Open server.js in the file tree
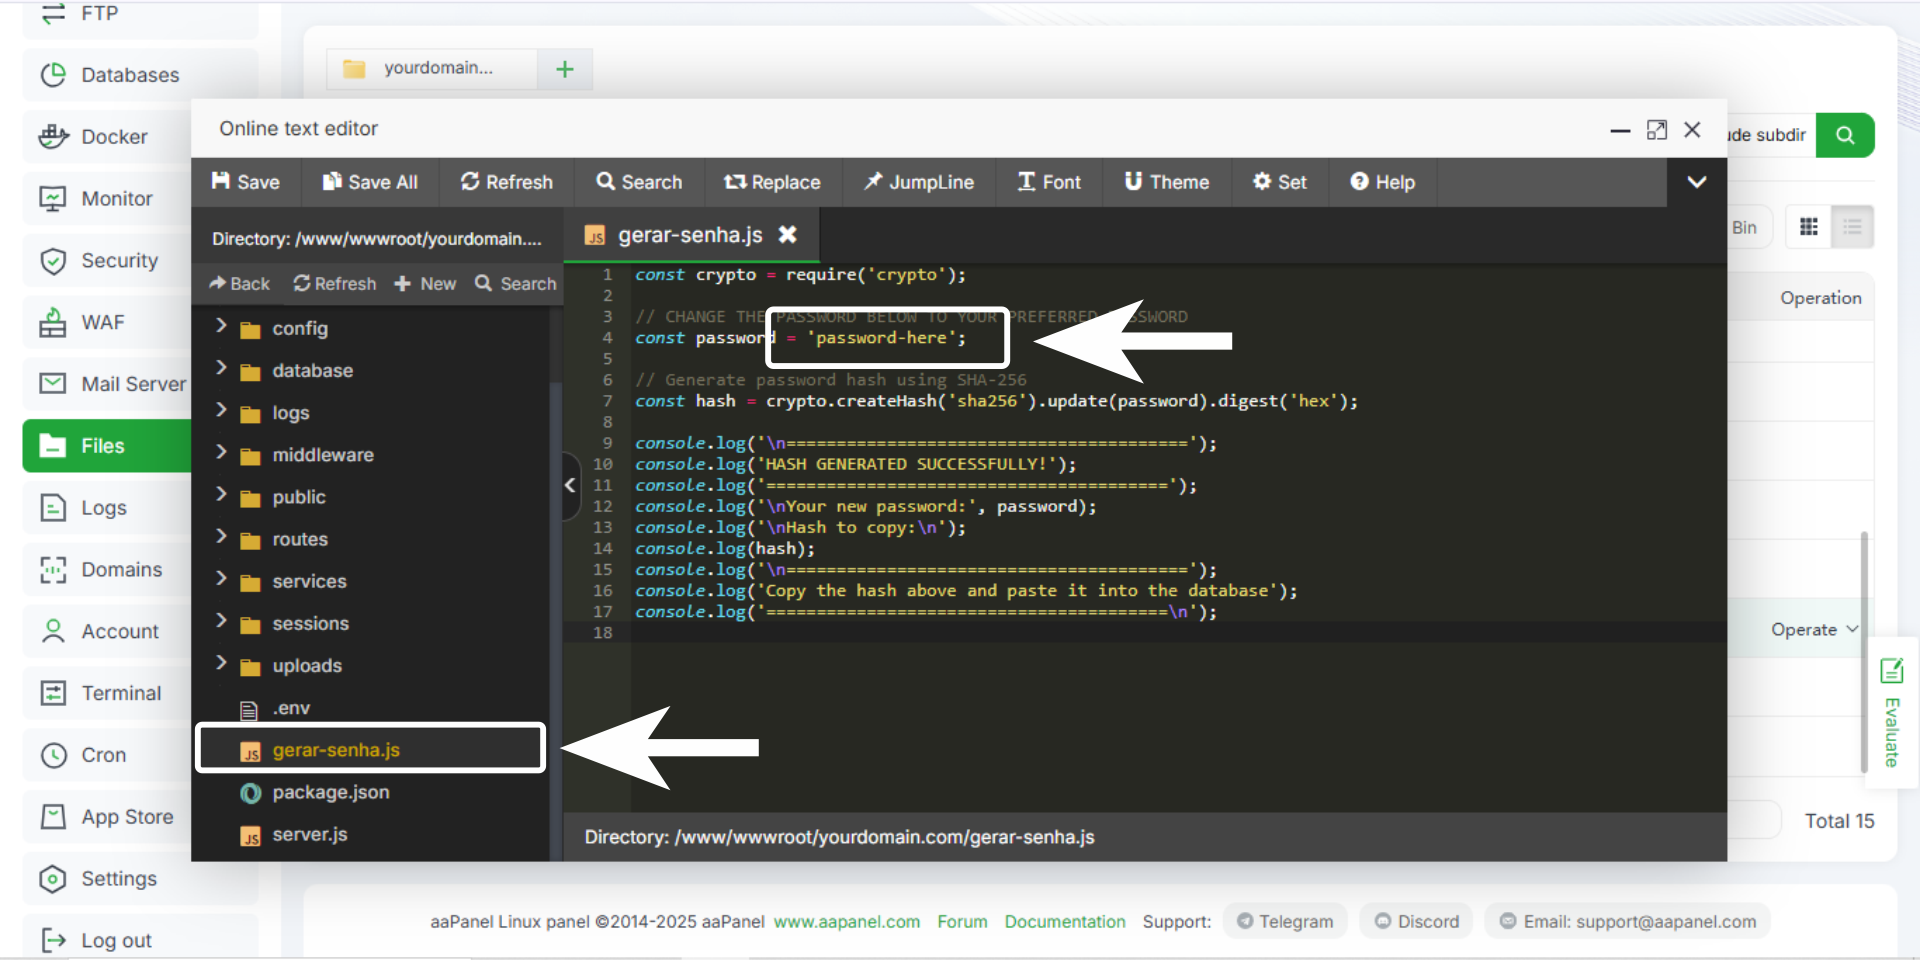The height and width of the screenshot is (960, 1920). click(309, 834)
